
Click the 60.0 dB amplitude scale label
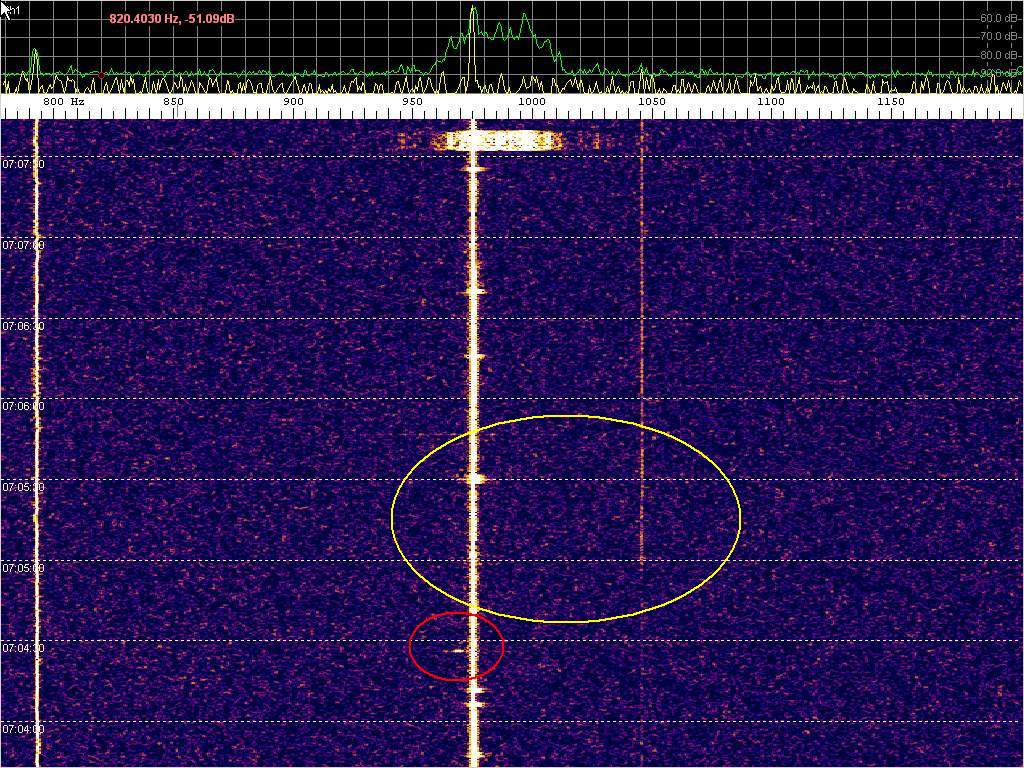click(999, 18)
